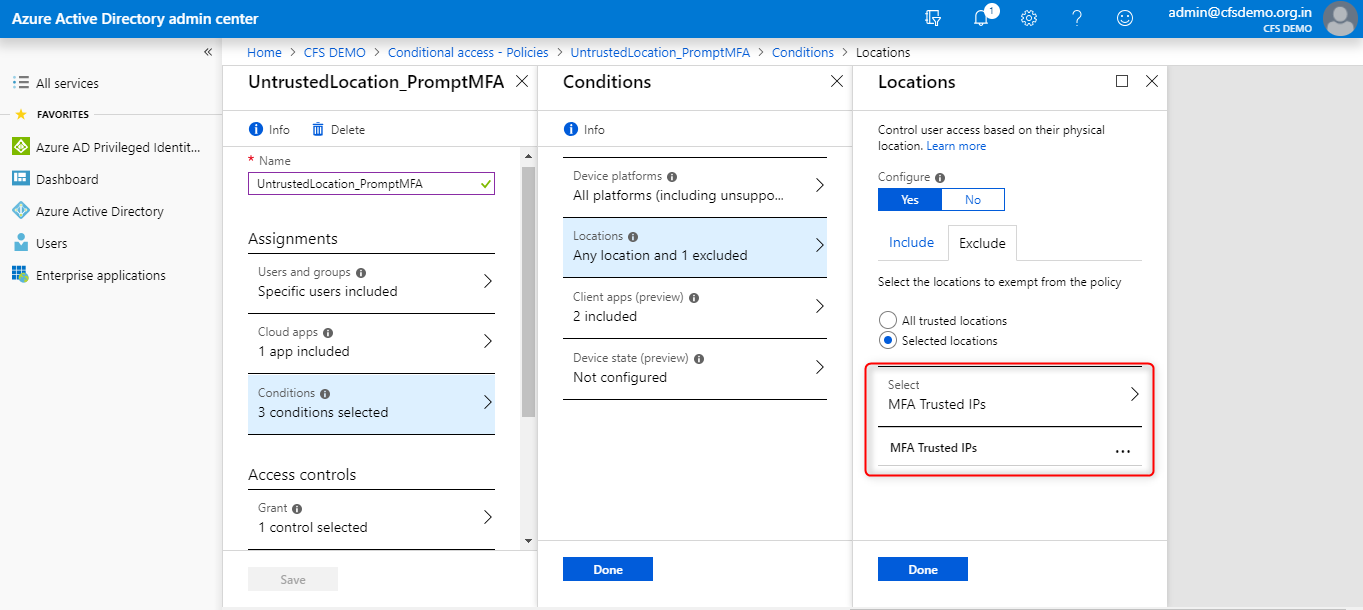The width and height of the screenshot is (1363, 610).
Task: Set Configure toggle to Yes
Action: point(910,199)
